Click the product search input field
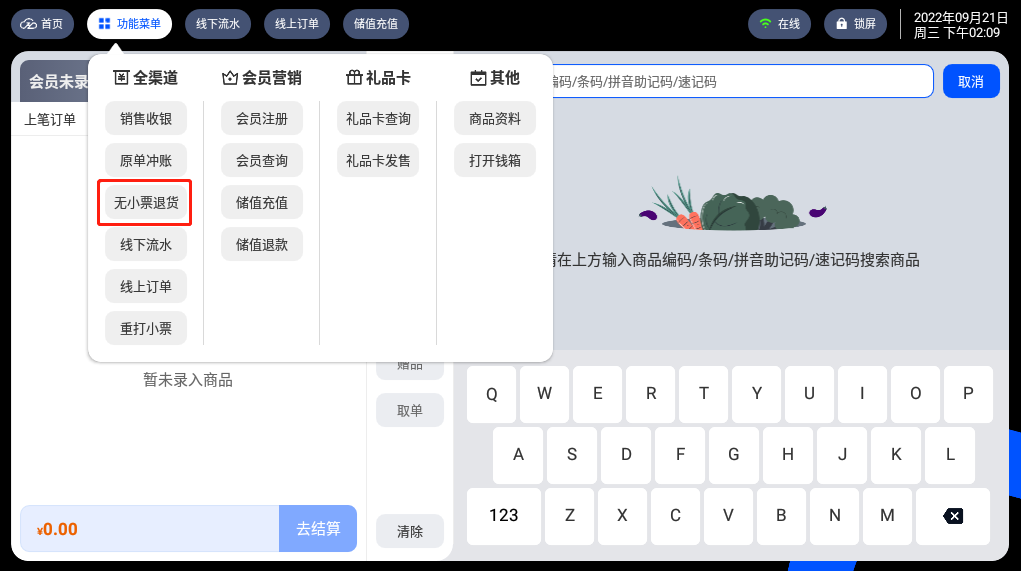Screen dimensions: 1021x571 coord(742,81)
